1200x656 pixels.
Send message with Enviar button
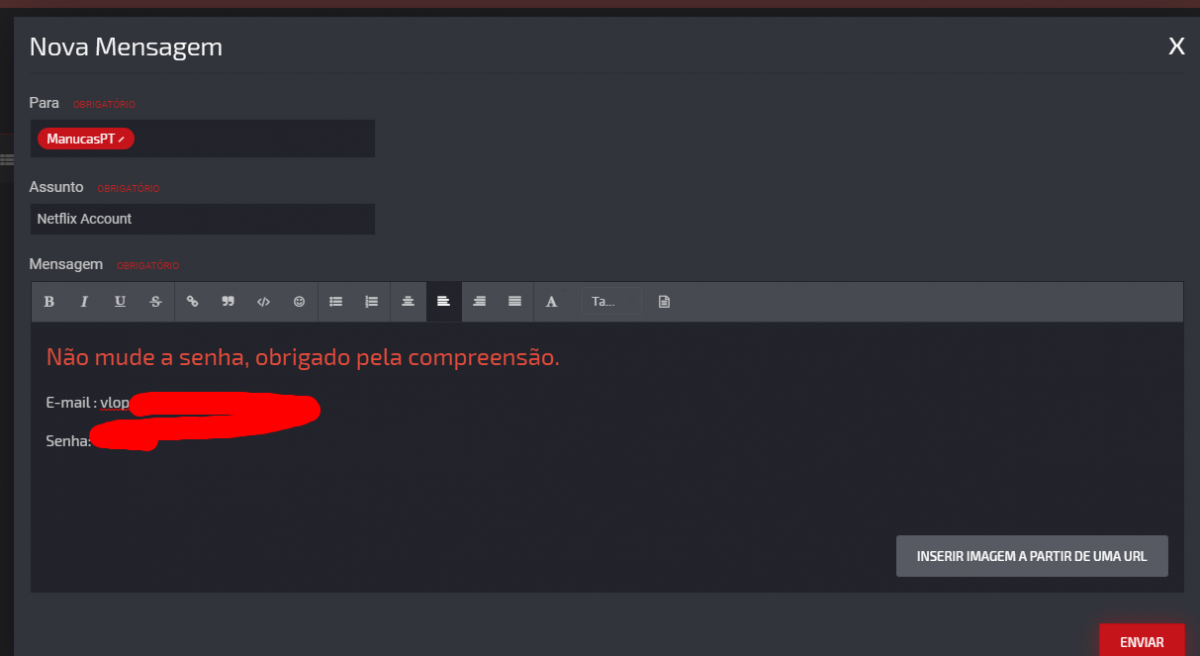pos(1142,641)
